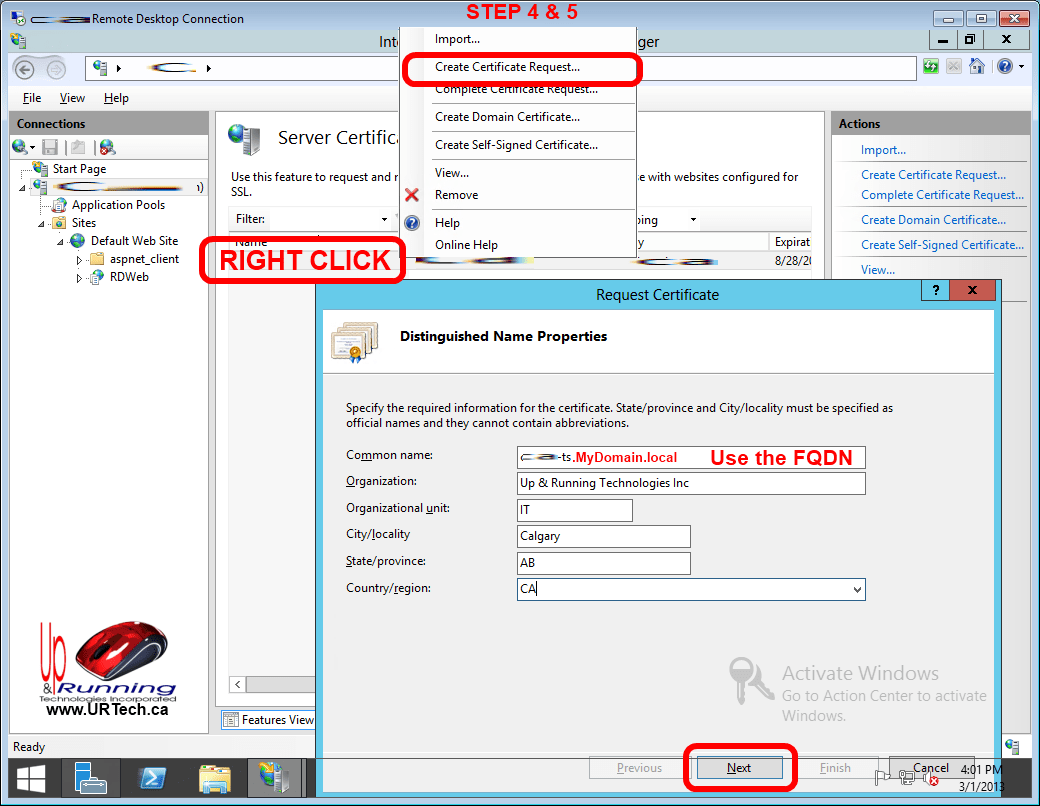The height and width of the screenshot is (806, 1040).
Task: Open PowerShell from the taskbar
Action: tap(151, 779)
